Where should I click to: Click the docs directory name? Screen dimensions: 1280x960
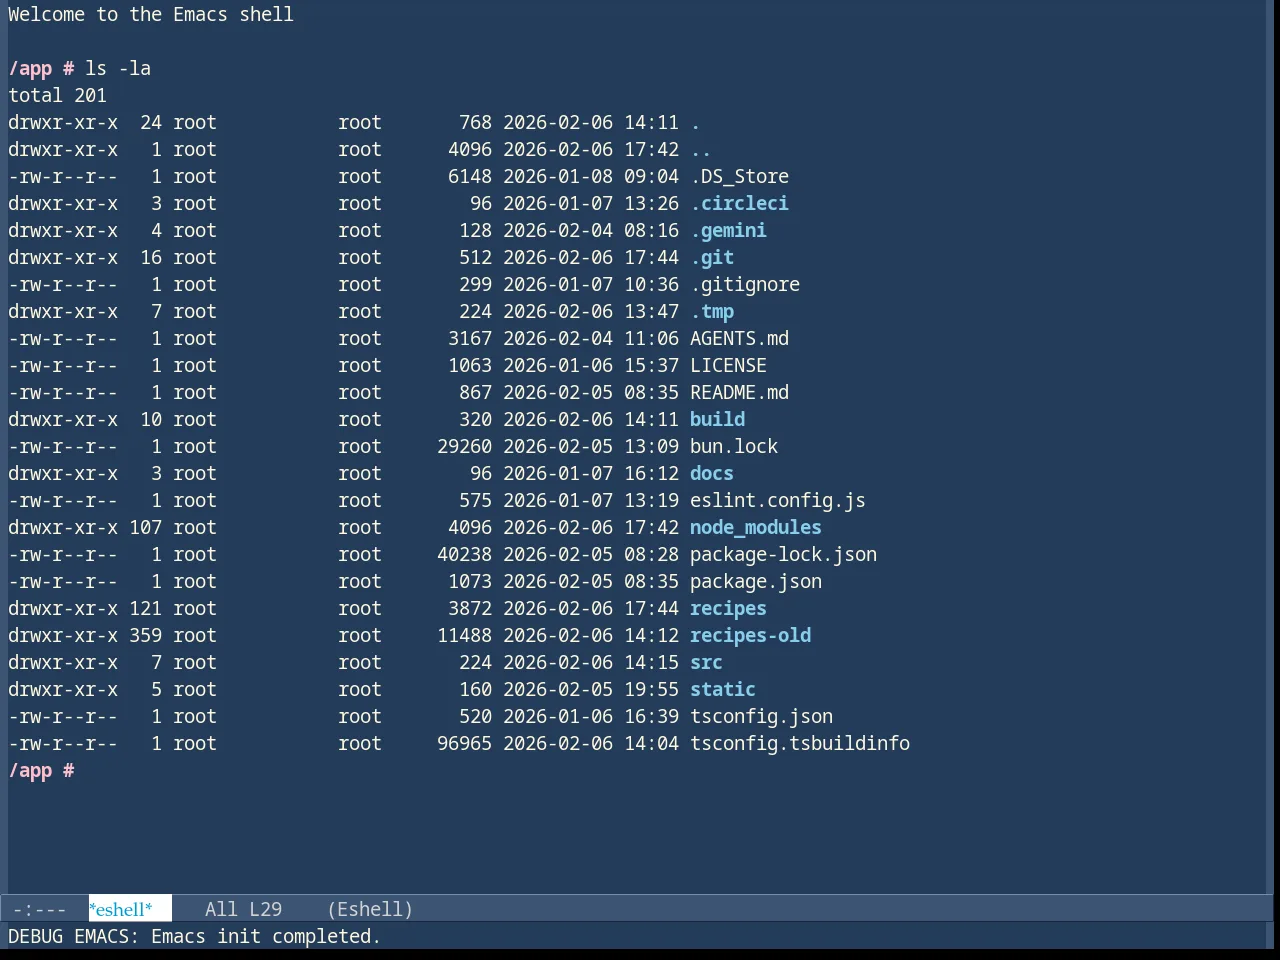point(712,473)
